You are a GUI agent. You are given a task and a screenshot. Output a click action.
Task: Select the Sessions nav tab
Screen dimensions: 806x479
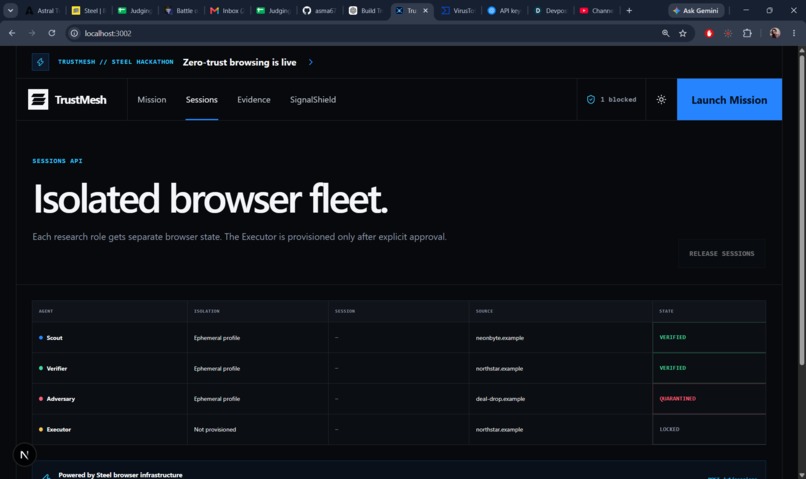(202, 100)
